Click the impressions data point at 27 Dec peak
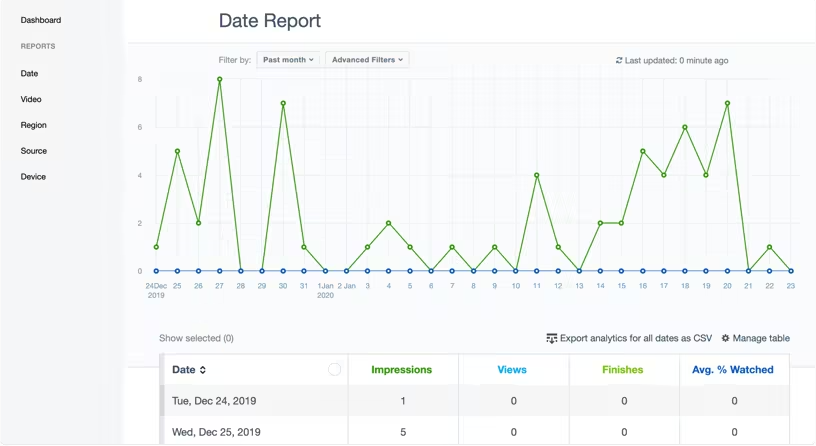Image resolution: width=816 pixels, height=446 pixels. pyautogui.click(x=220, y=79)
